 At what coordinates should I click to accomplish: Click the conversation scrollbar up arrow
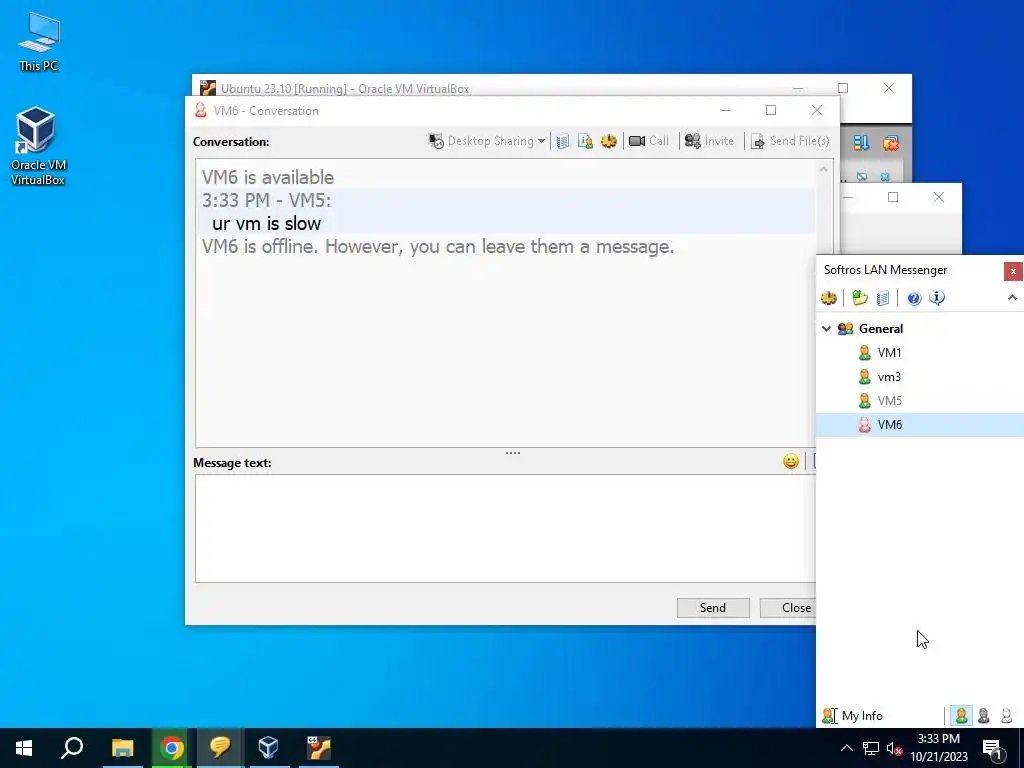tap(824, 169)
